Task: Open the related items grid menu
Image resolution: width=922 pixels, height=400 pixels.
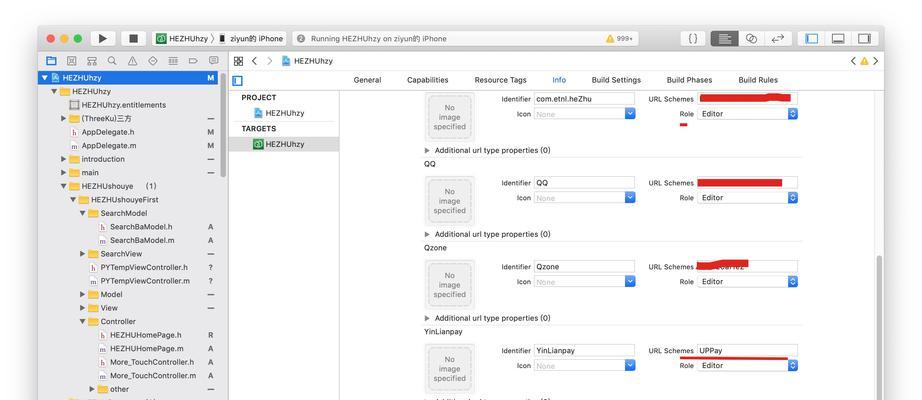Action: click(238, 61)
